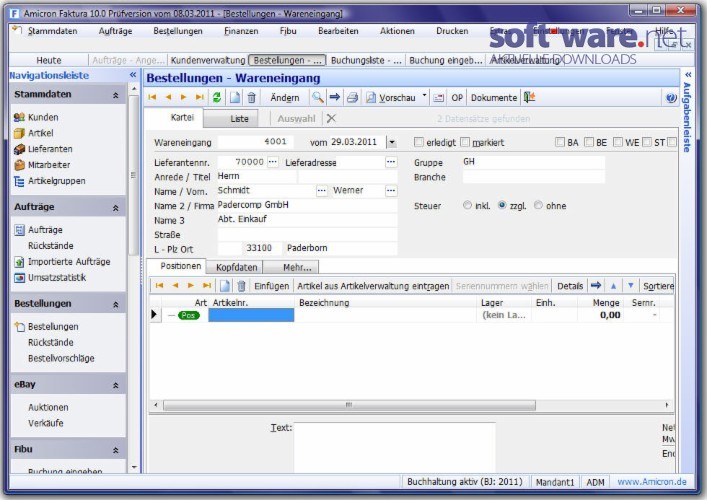
Task: Move position up with blue up arrow
Action: (x=613, y=285)
